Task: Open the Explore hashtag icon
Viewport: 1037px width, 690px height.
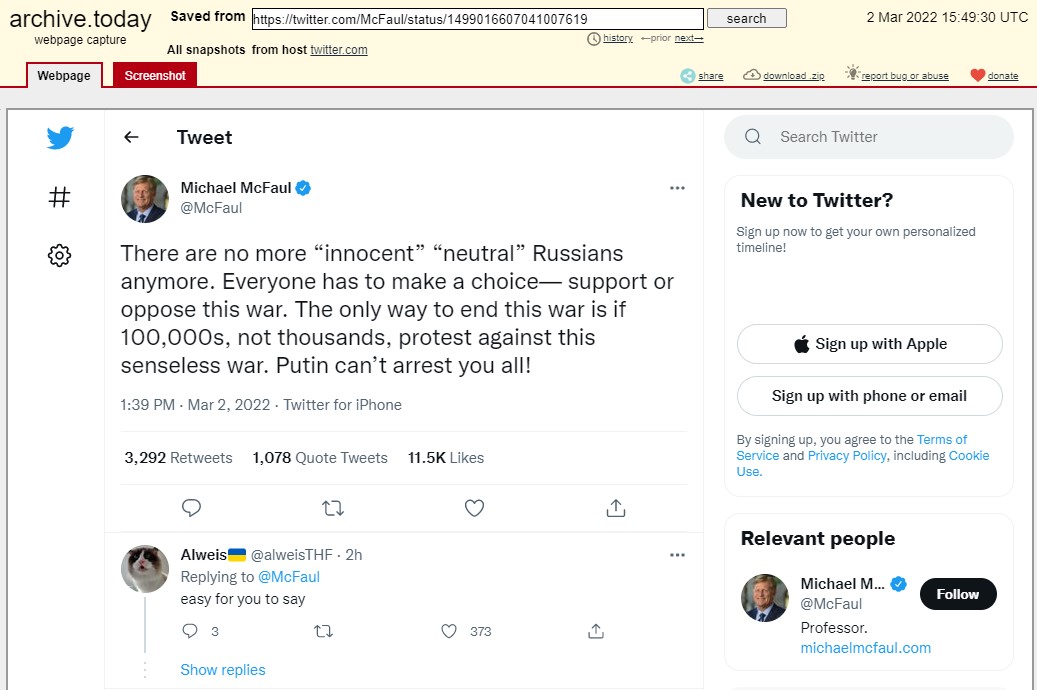Action: (60, 197)
